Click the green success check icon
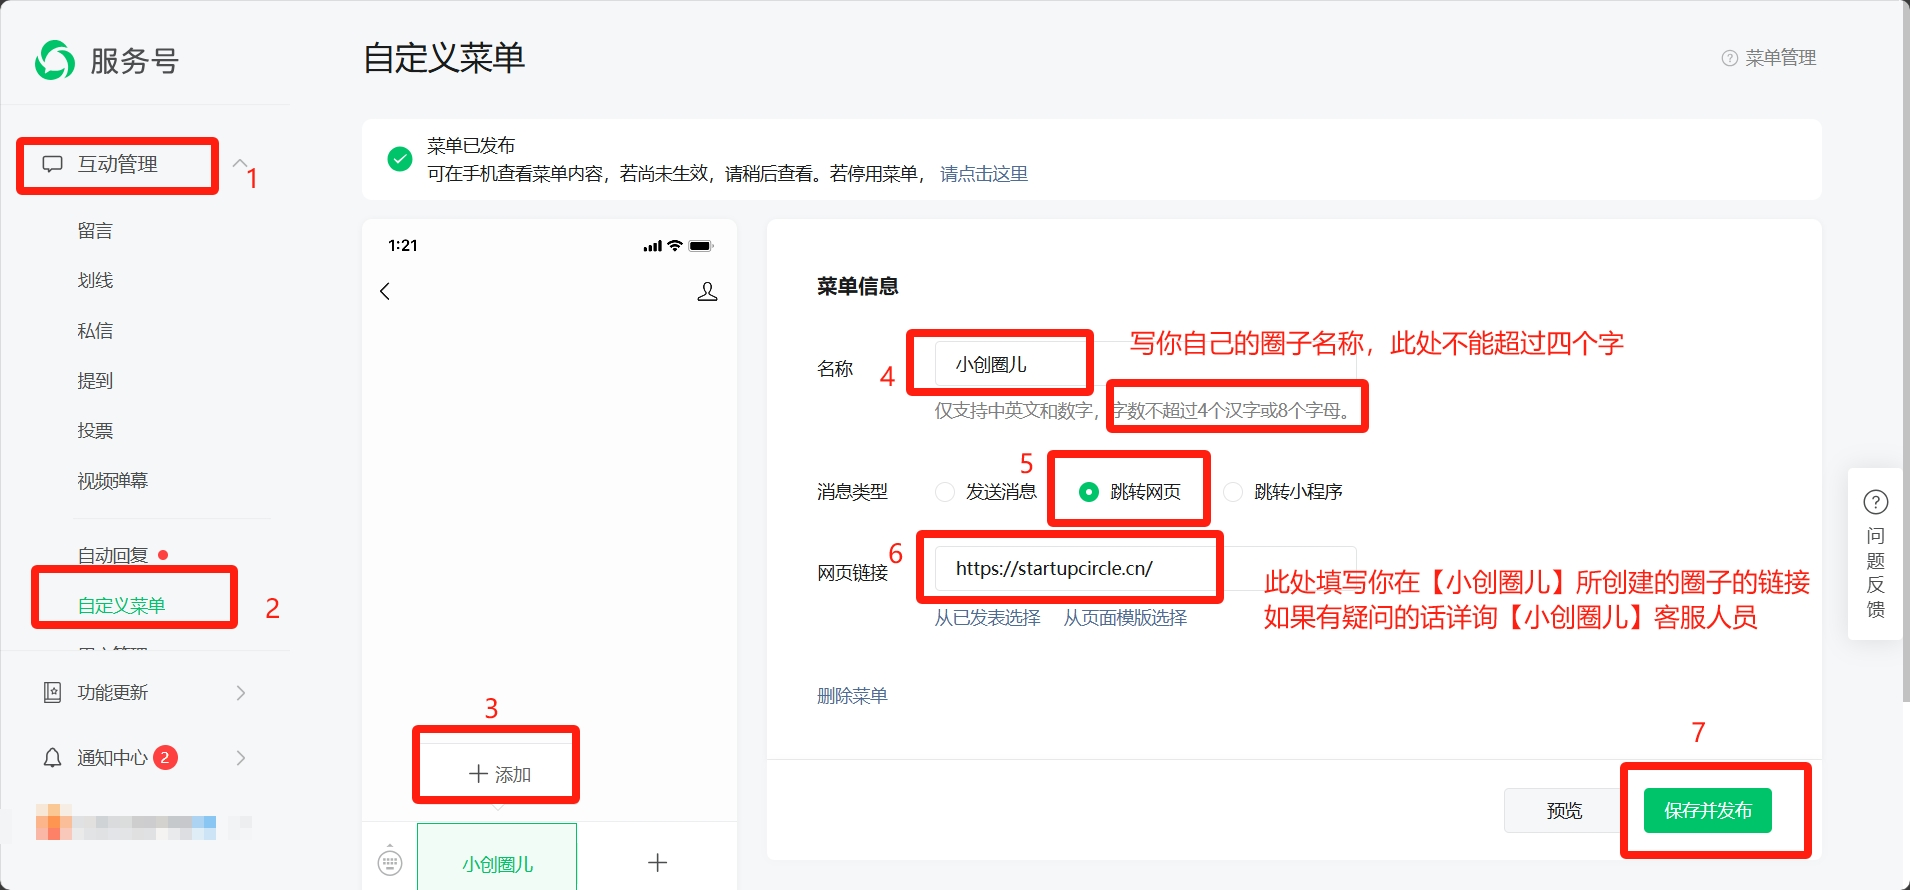The image size is (1910, 890). (x=399, y=159)
